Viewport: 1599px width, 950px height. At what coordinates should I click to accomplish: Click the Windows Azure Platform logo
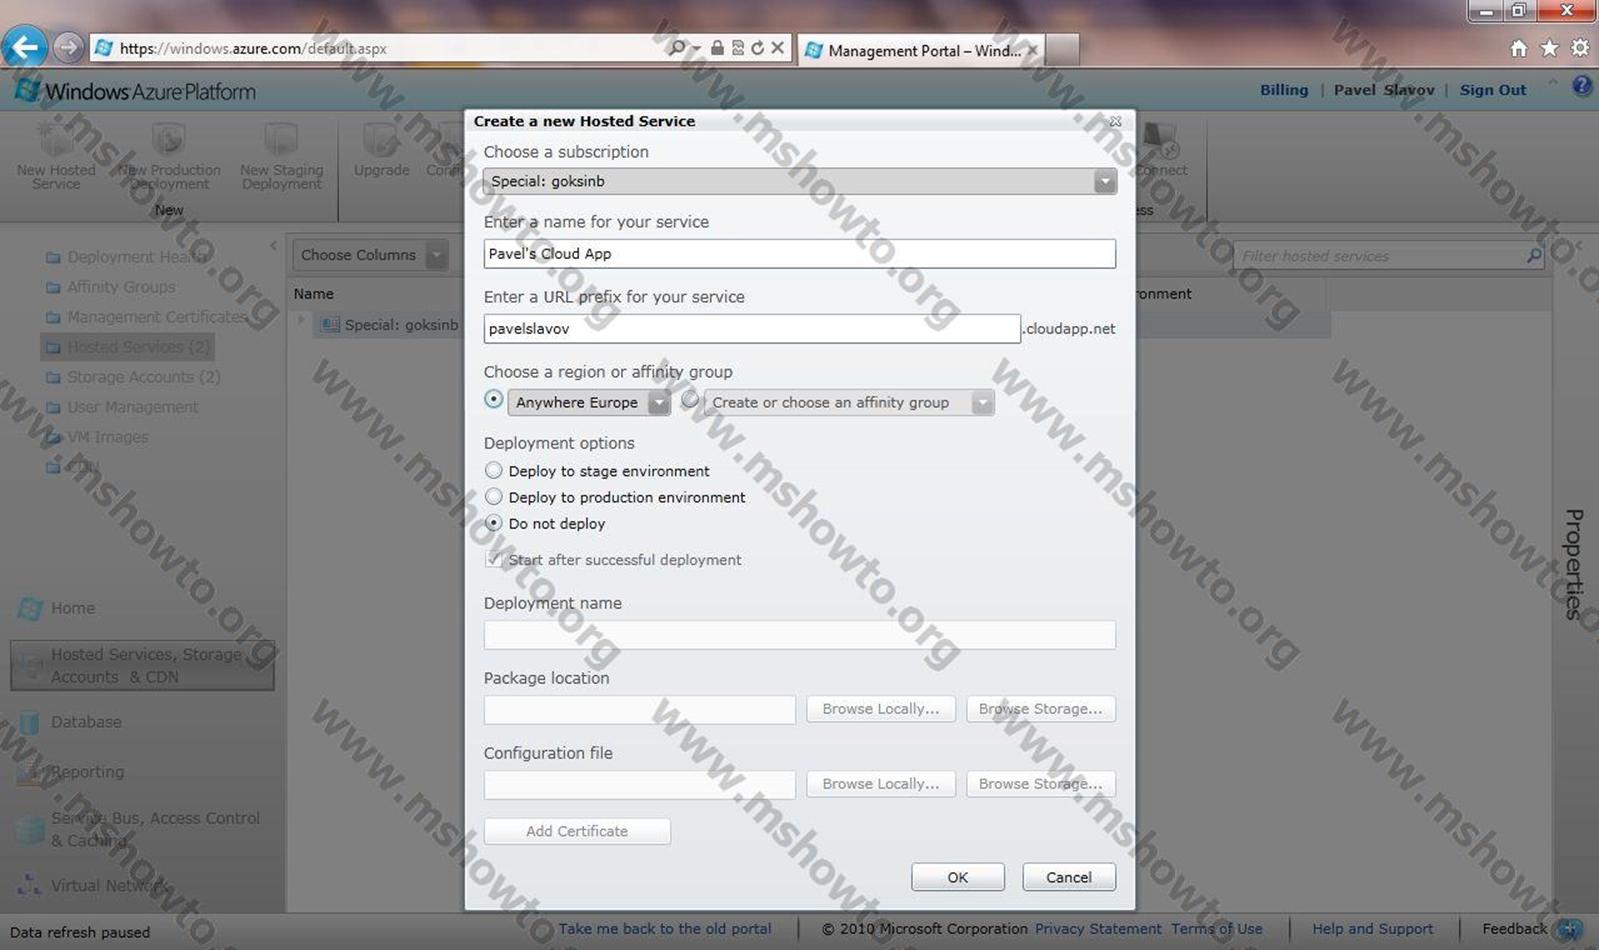pos(136,91)
